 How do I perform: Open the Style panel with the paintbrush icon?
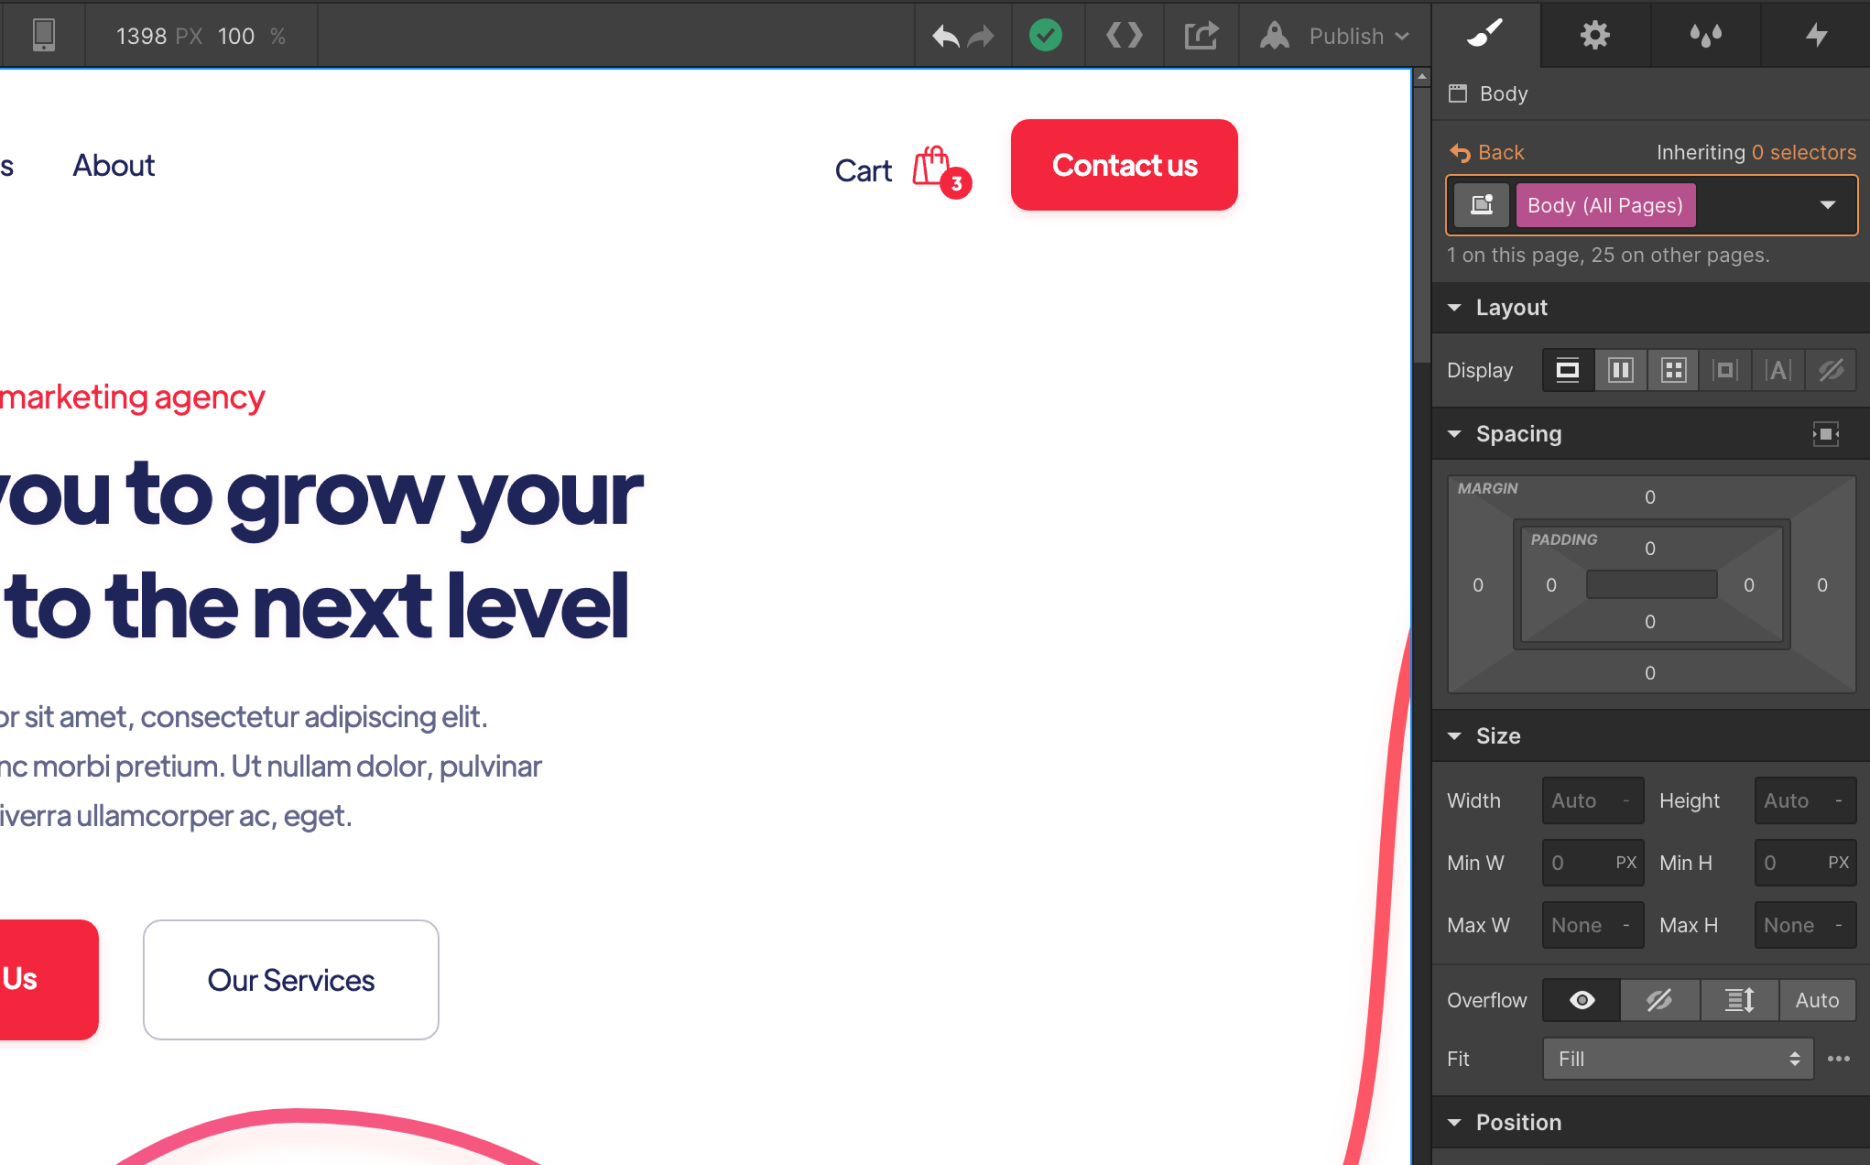tap(1485, 35)
